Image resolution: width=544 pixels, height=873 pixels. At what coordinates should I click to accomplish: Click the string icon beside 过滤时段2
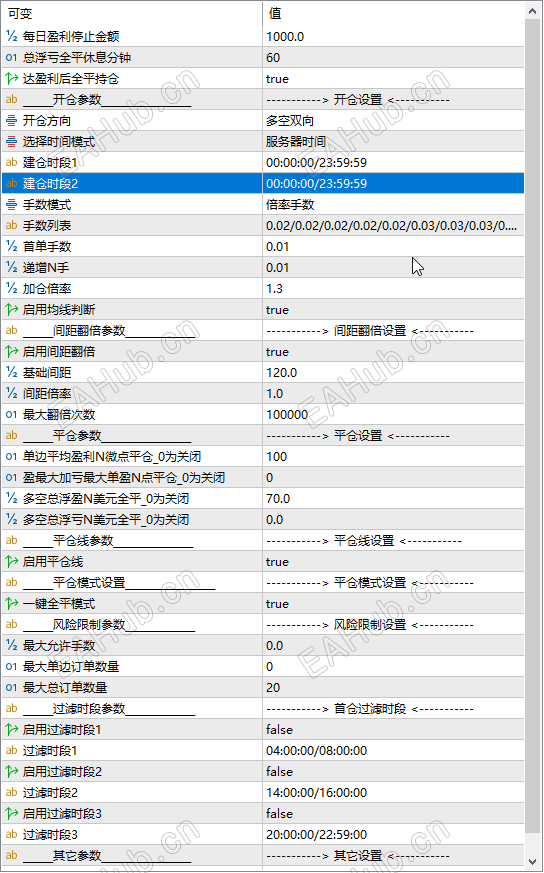[x=11, y=792]
